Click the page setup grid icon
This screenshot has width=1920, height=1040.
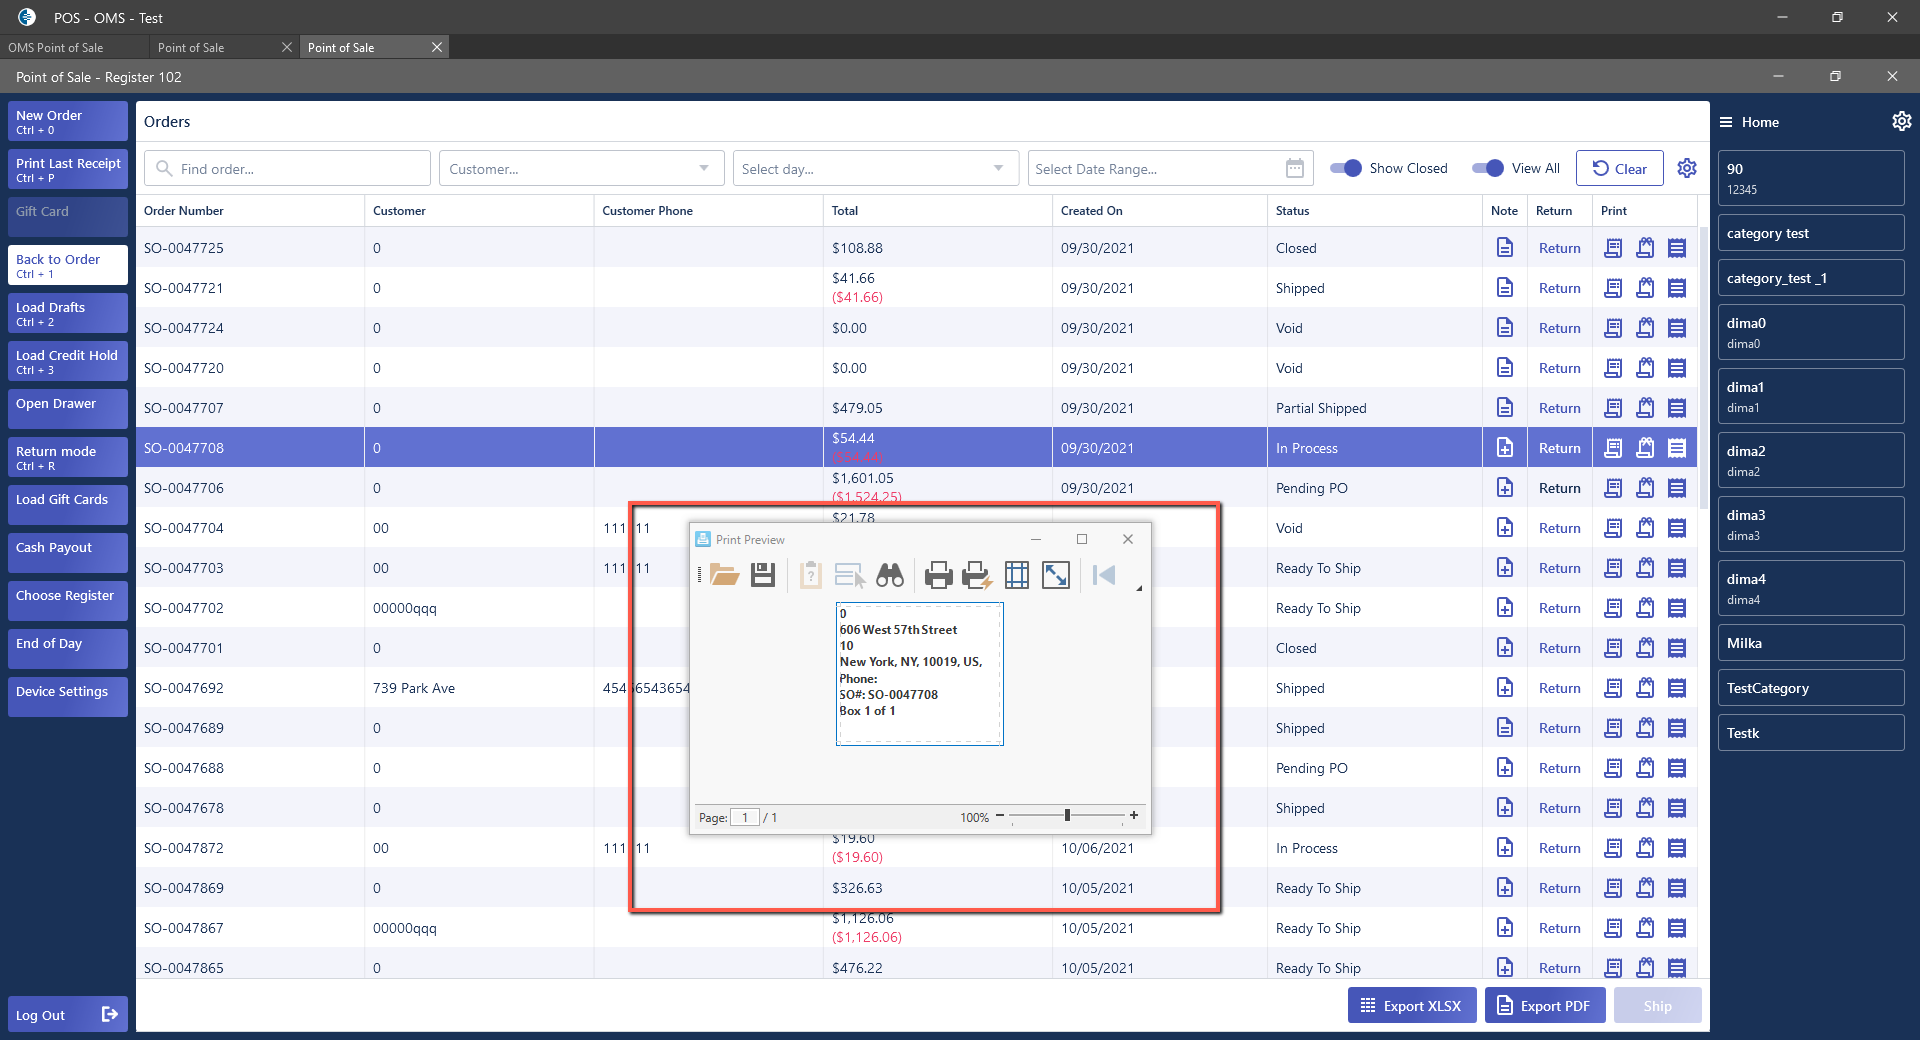click(1016, 575)
